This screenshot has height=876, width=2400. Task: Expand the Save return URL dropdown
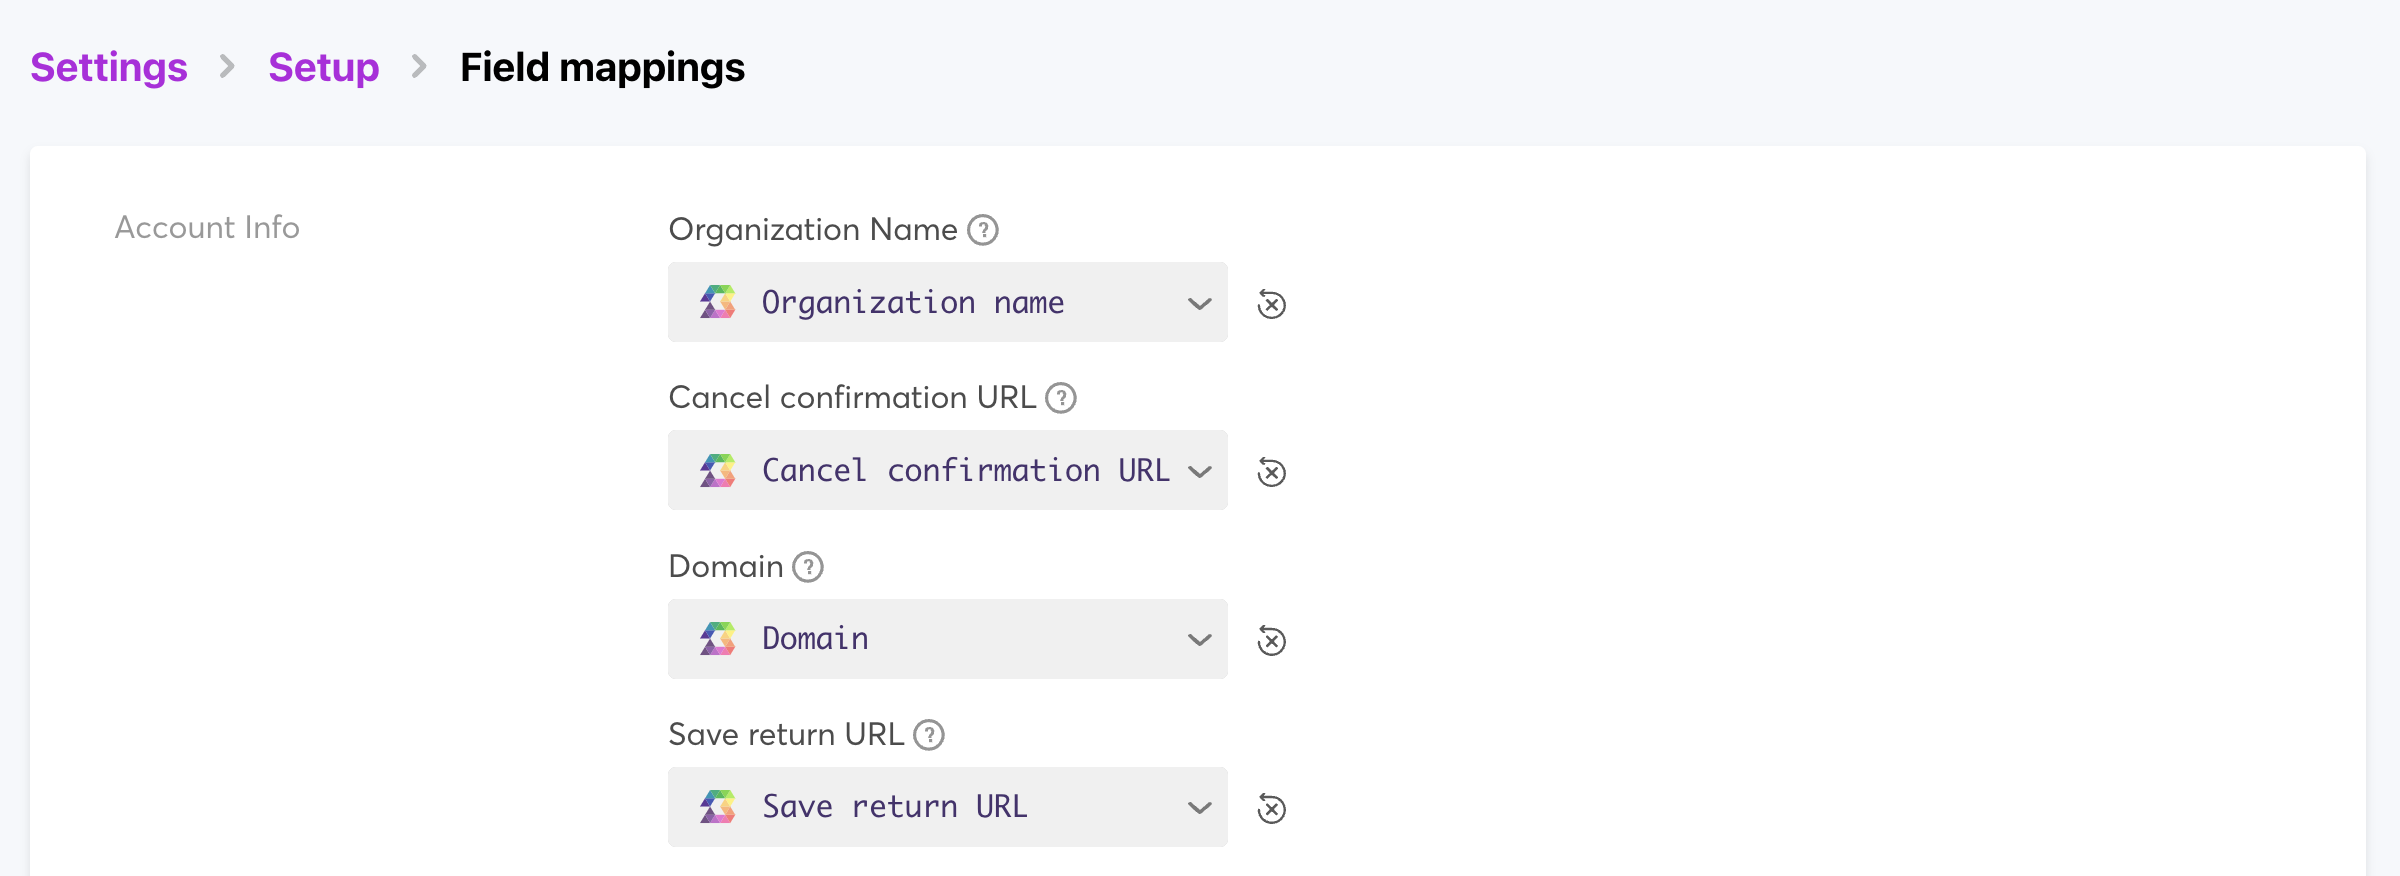point(946,807)
